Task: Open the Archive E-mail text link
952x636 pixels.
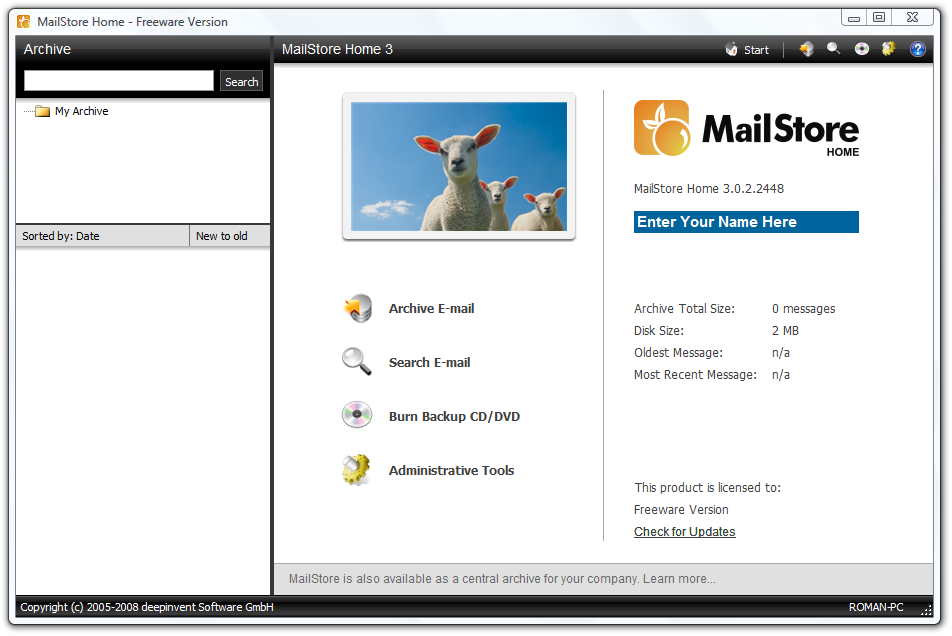Action: [x=431, y=308]
